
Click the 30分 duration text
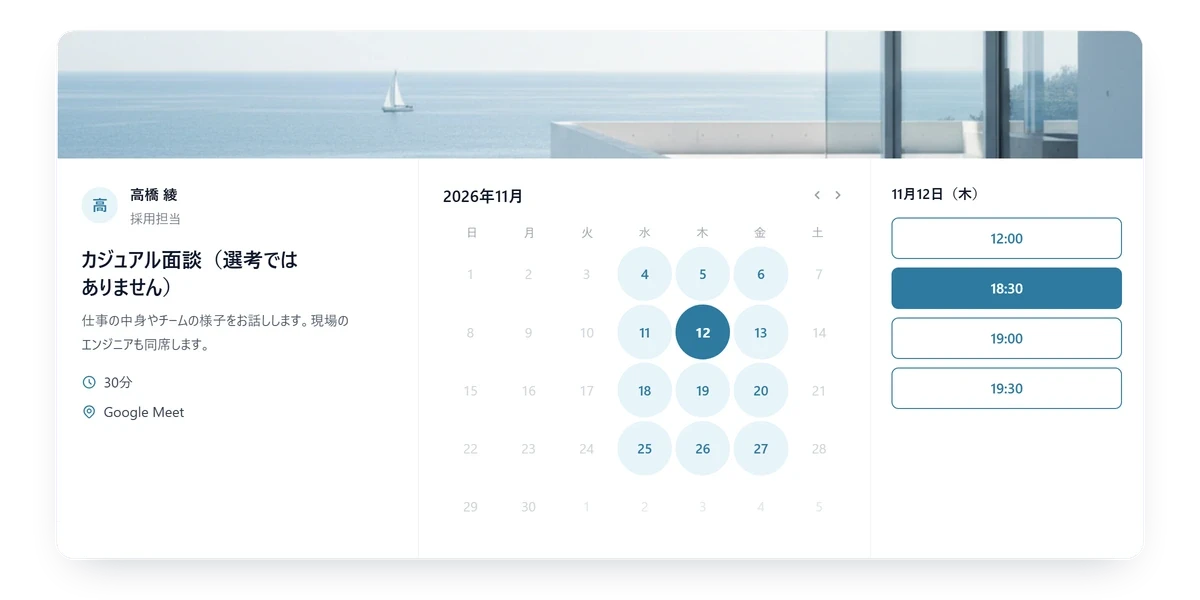pyautogui.click(x=118, y=382)
